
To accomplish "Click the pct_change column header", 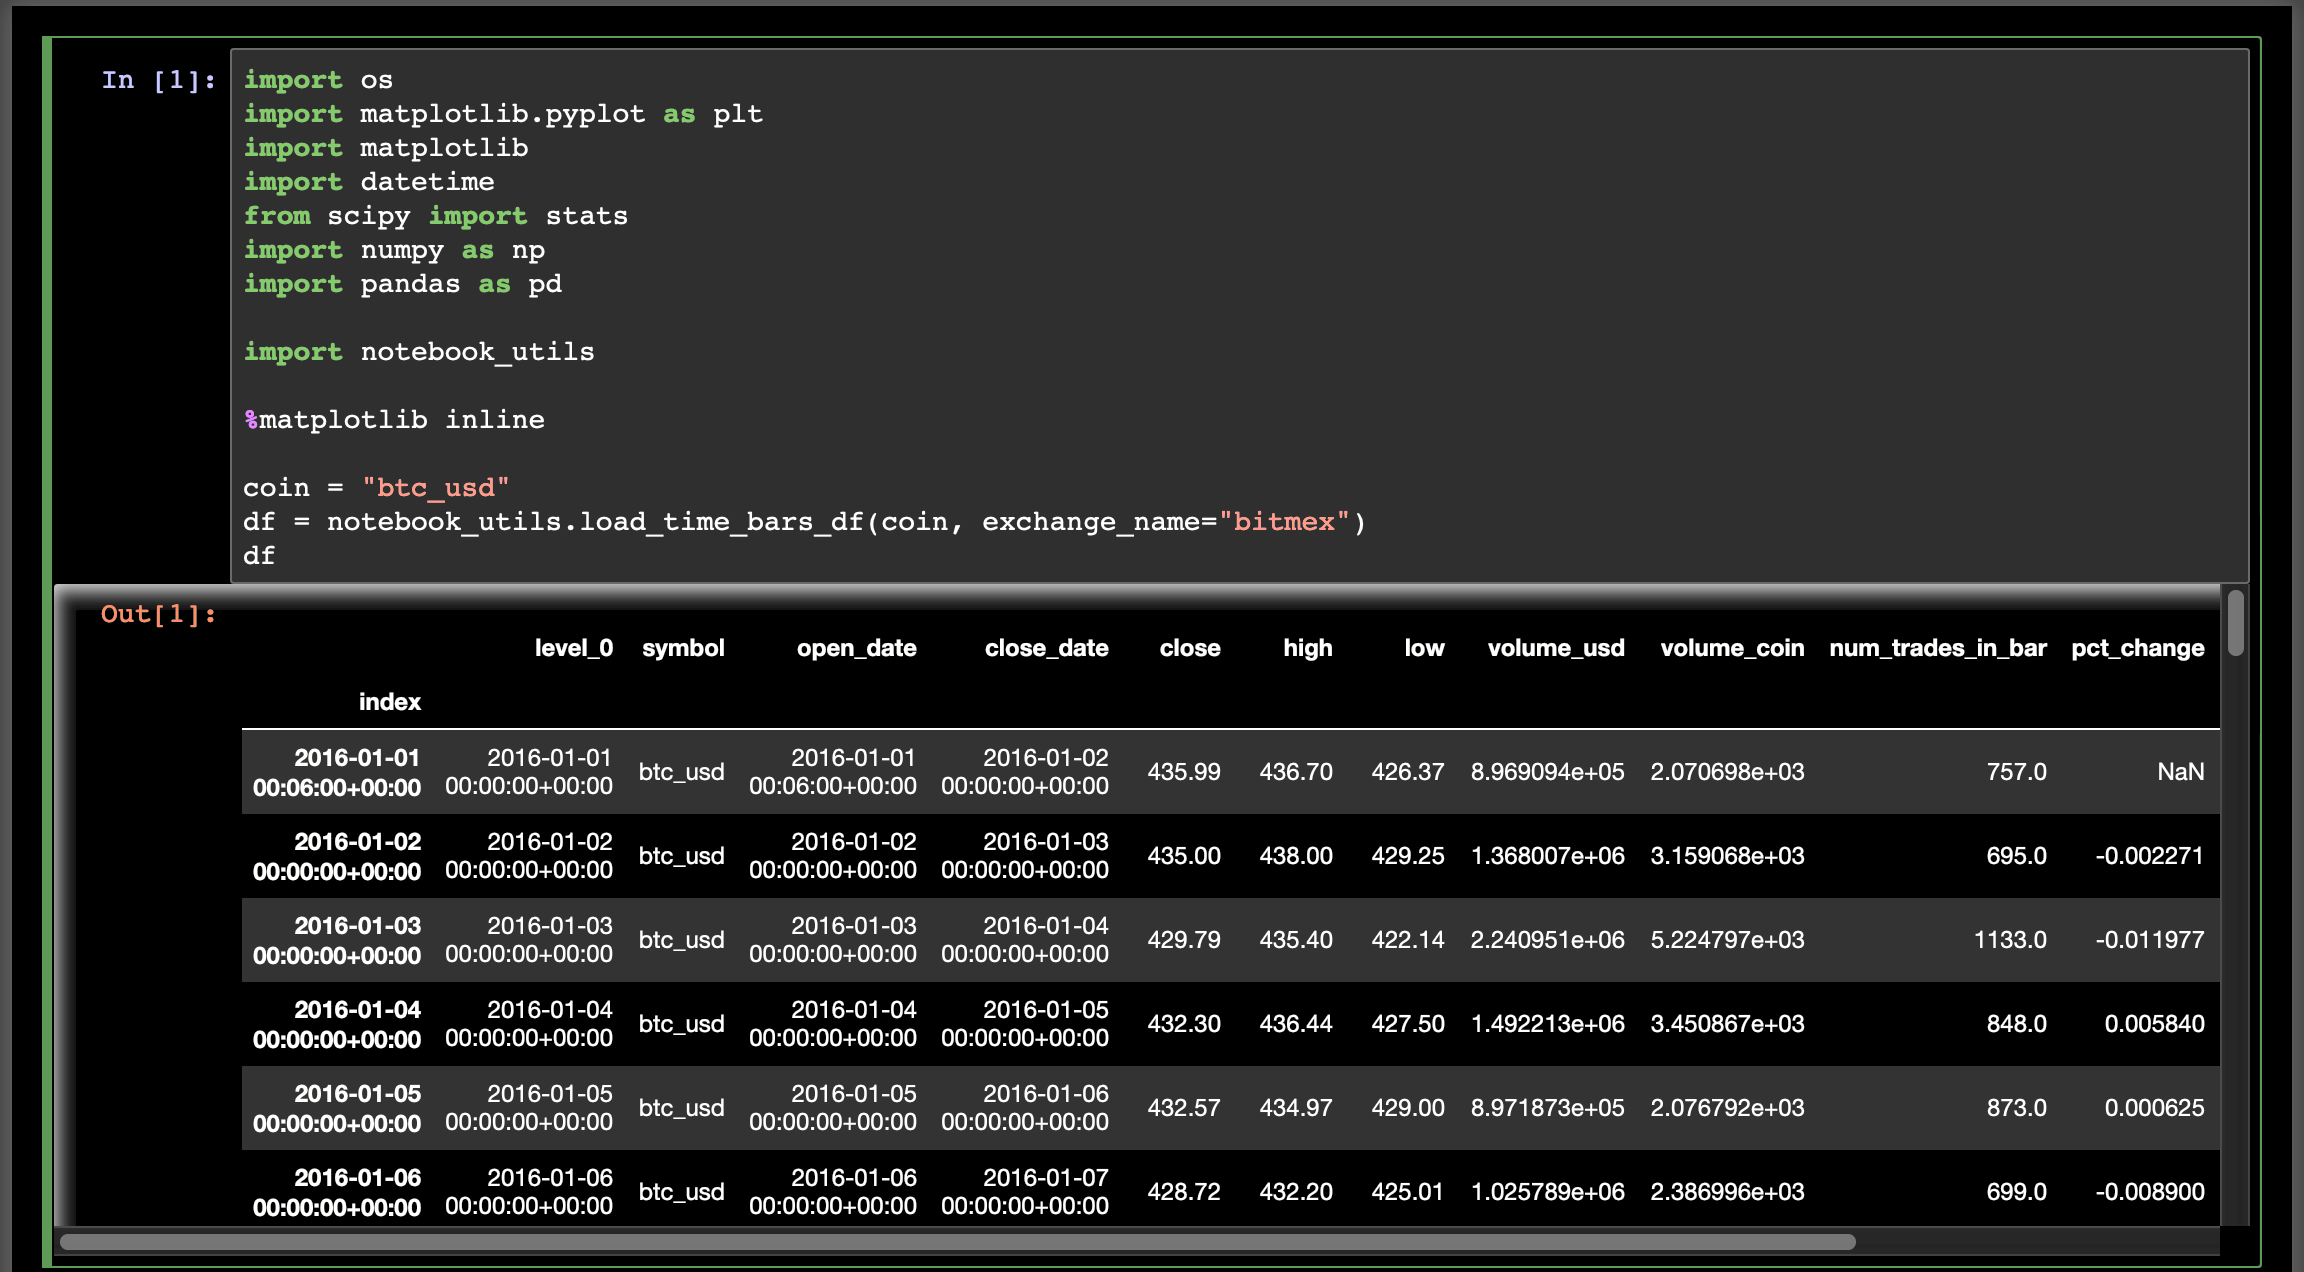I will (2137, 648).
